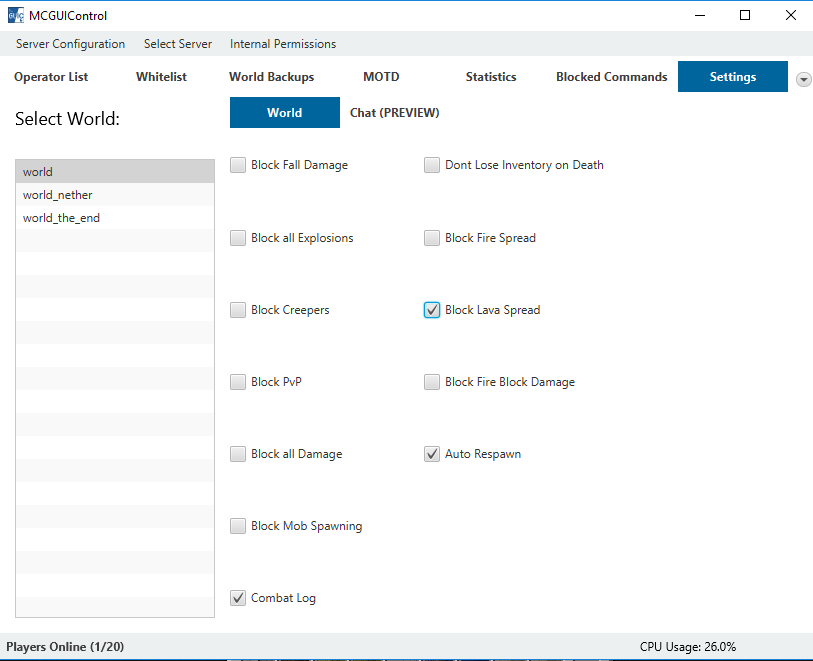This screenshot has width=813, height=661.
Task: Open the Select Server menu
Action: coord(178,44)
